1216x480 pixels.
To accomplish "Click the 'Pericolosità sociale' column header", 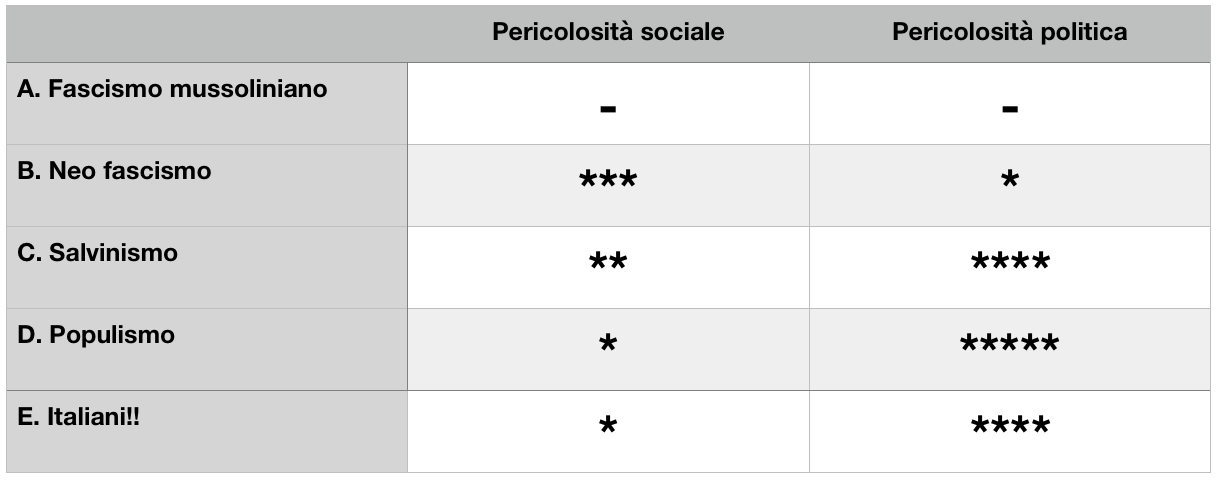I will (608, 32).
